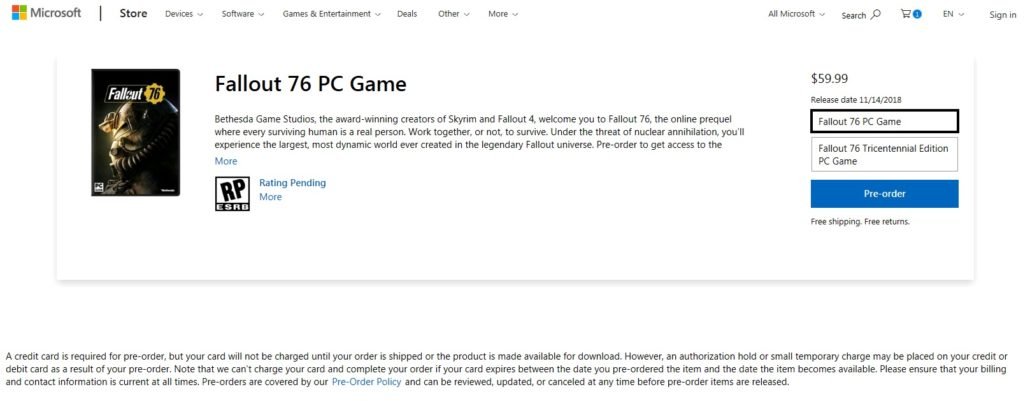The width and height of the screenshot is (1030, 401).
Task: Expand the Devices dropdown menu
Action: (183, 14)
